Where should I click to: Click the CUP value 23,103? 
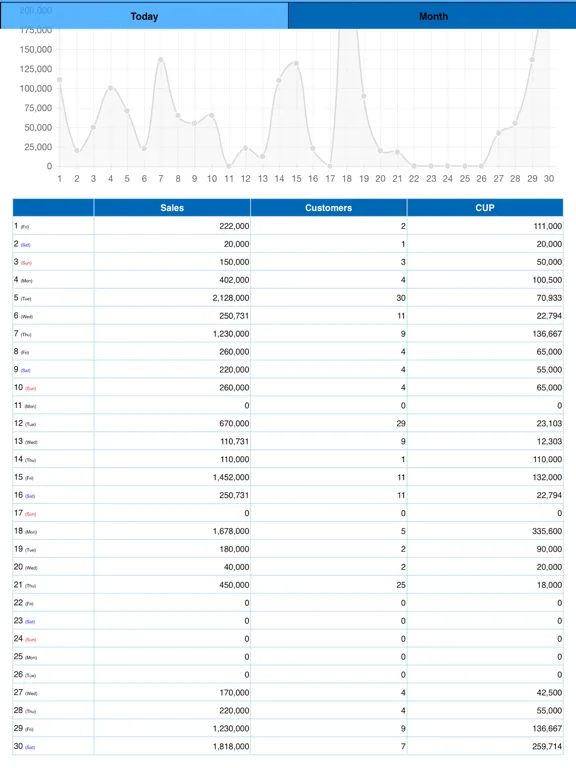[x=549, y=423]
